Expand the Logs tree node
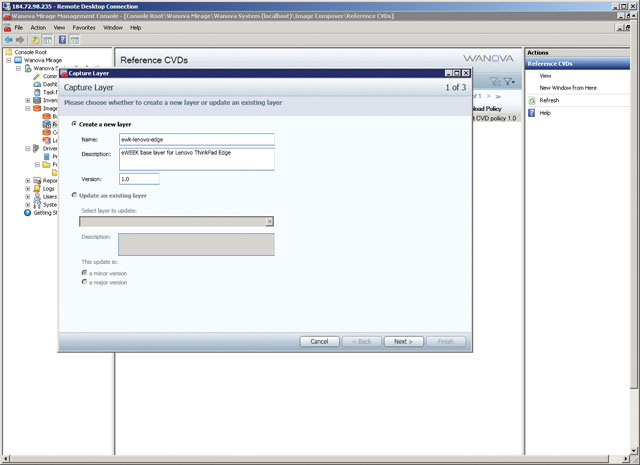 click(28, 188)
